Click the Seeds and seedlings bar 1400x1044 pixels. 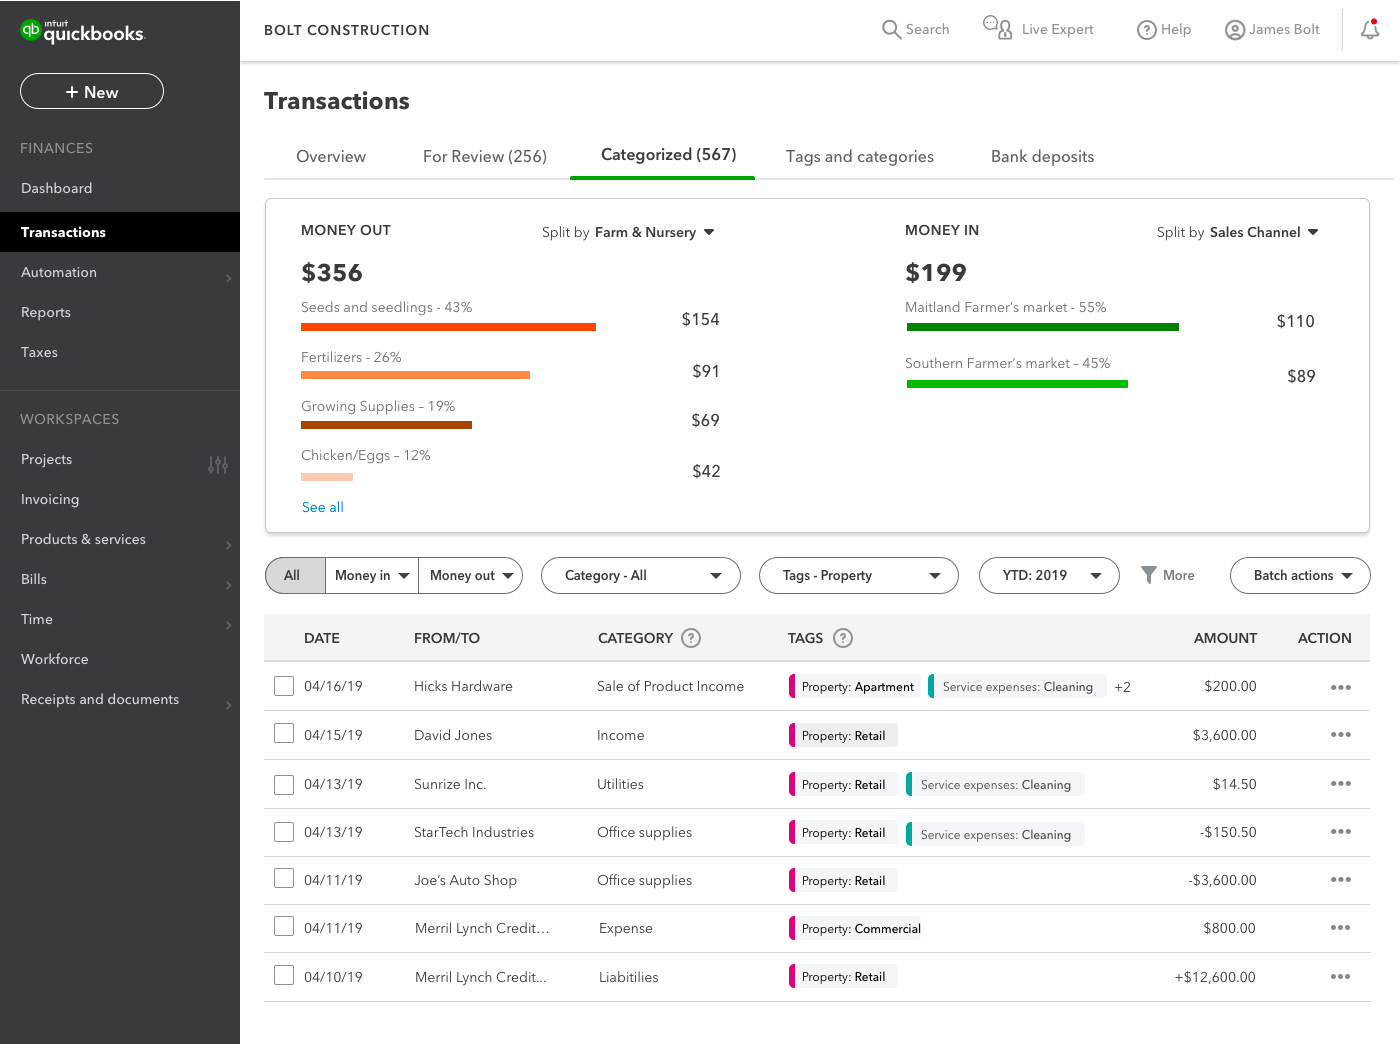(448, 327)
